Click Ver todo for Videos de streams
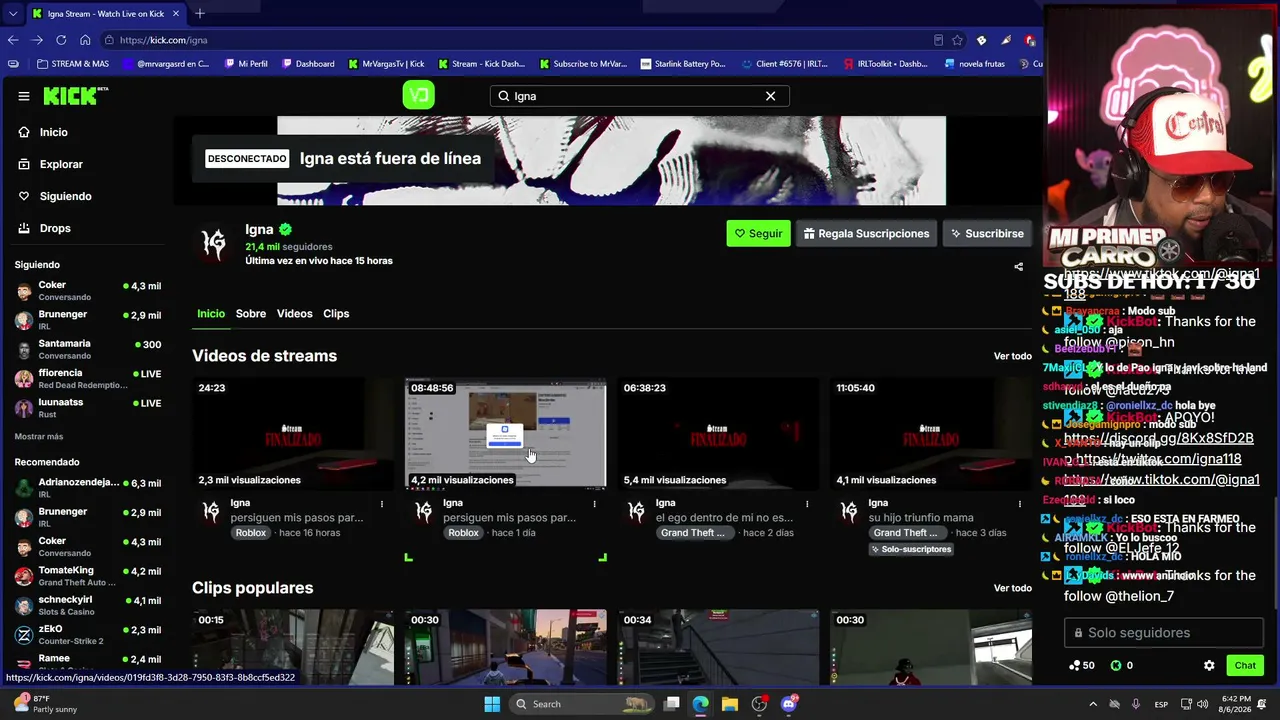The width and height of the screenshot is (1280, 720). pos(1012,356)
